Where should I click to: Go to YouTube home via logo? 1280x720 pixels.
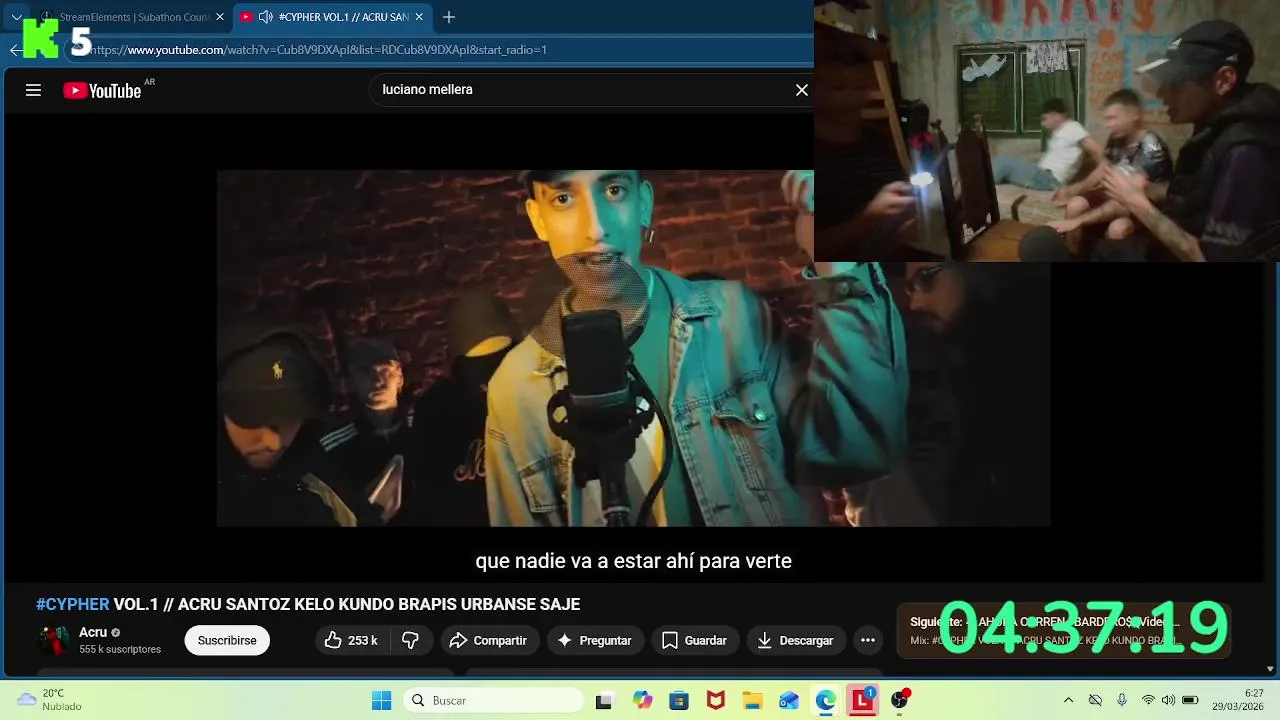point(102,90)
